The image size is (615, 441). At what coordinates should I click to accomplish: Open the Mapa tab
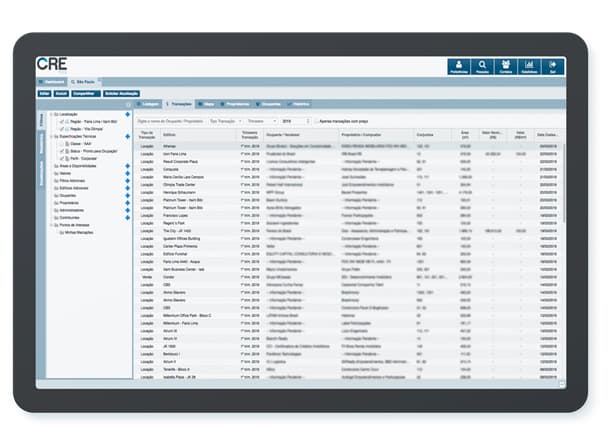[x=206, y=104]
